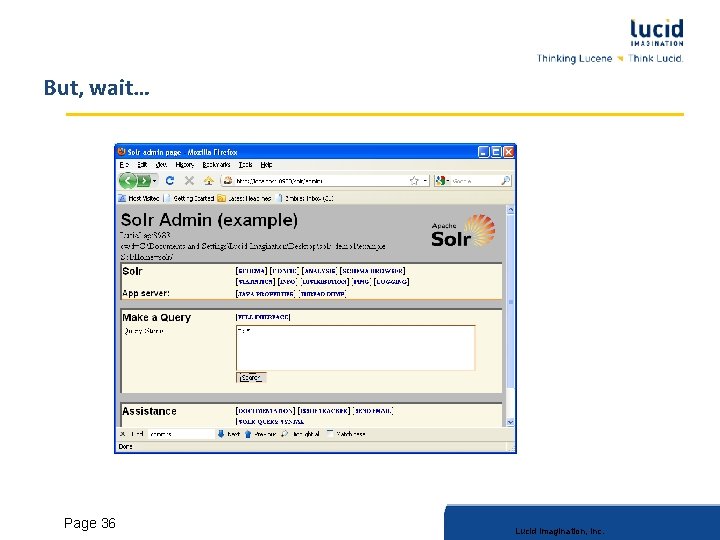Screen dimensions: 720x540
Task: Open the location bar history dropdown
Action: [425, 181]
